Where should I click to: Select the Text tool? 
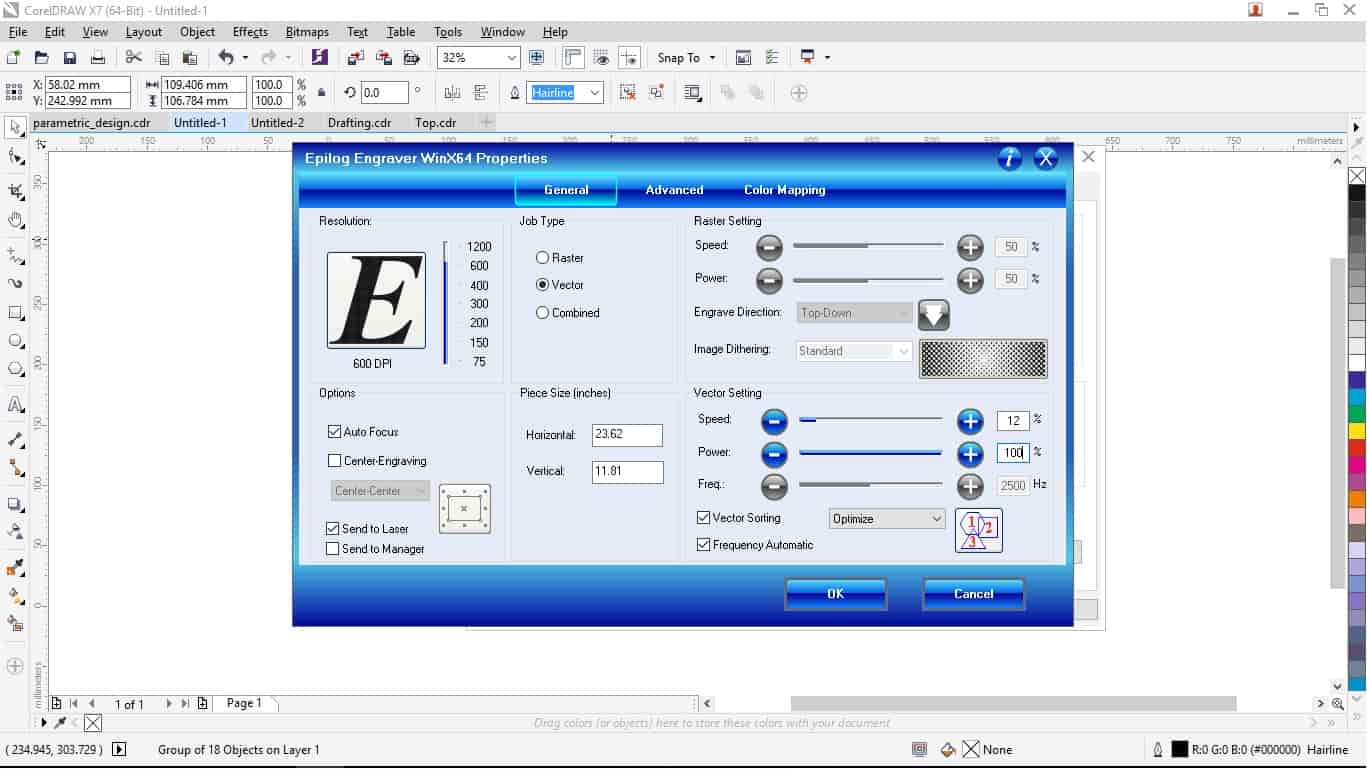[x=15, y=405]
